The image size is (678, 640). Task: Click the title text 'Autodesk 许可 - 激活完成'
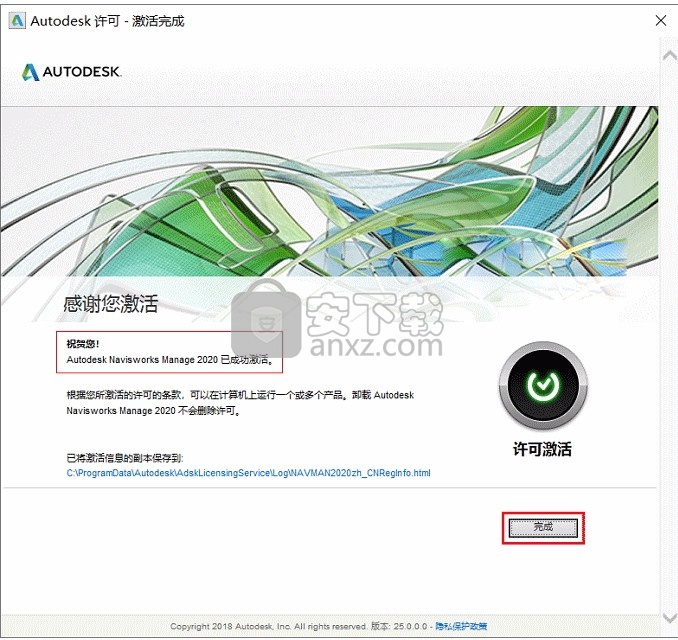(x=107, y=21)
